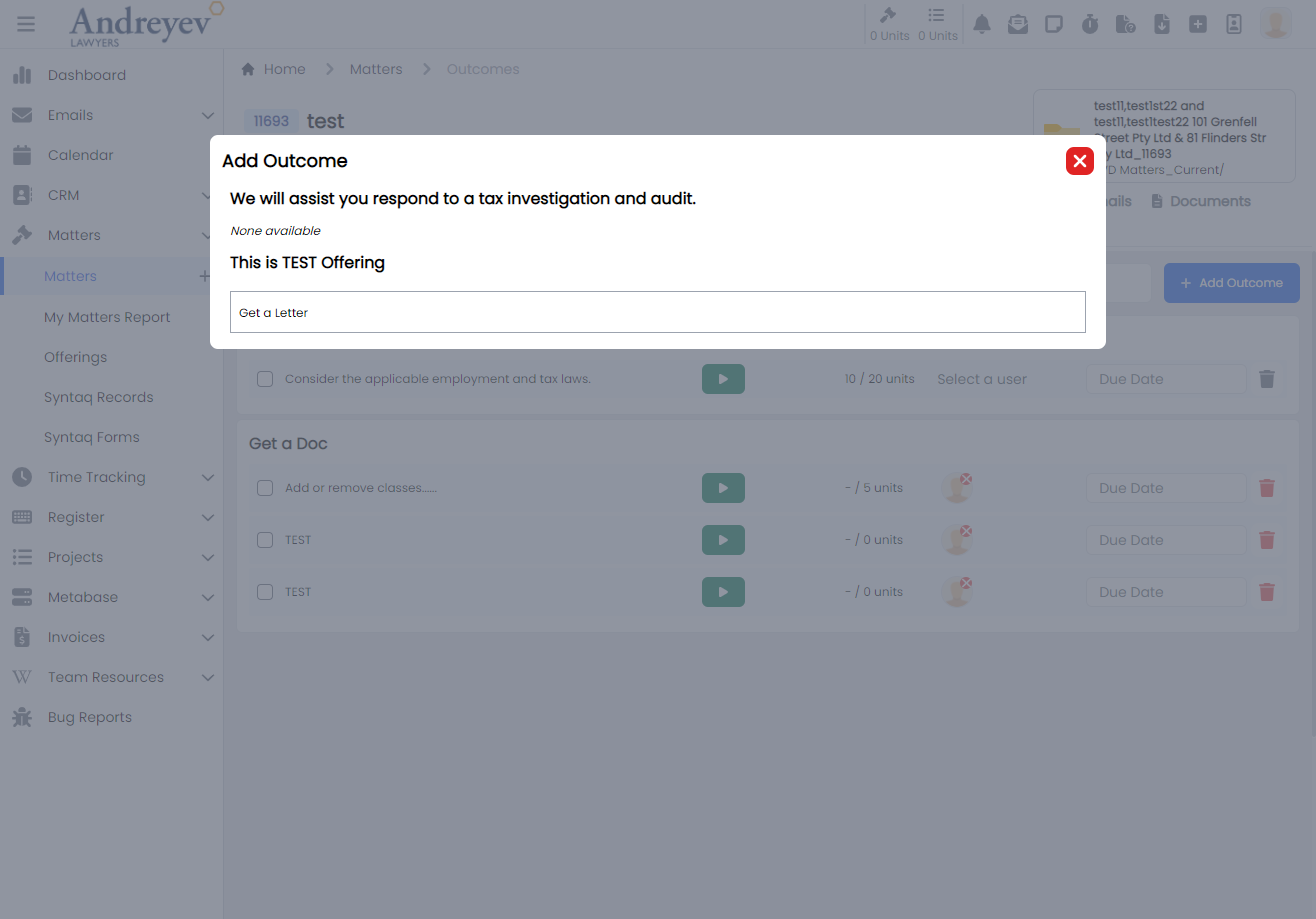Open the stopwatch timer icon
Screen dimensions: 1316x919
click(1089, 25)
